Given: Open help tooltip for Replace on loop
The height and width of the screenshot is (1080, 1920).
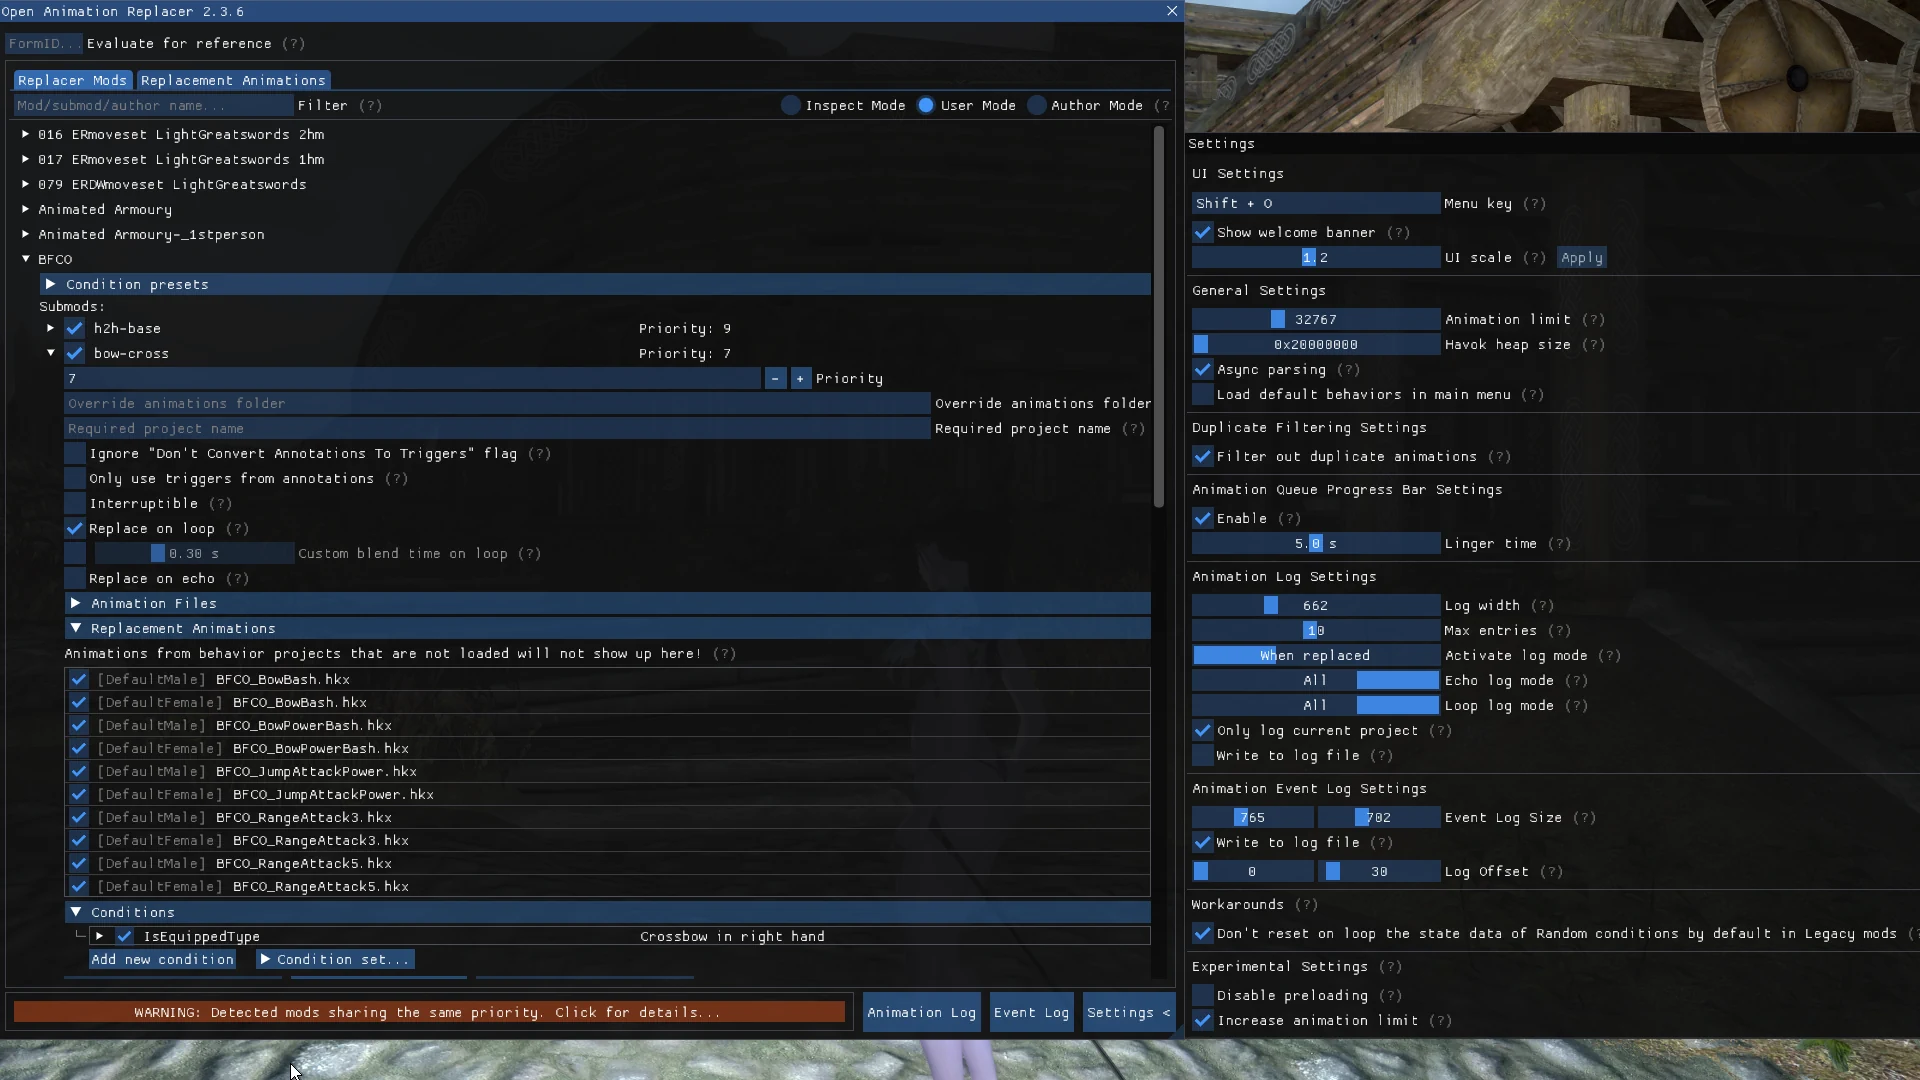Looking at the screenshot, I should (x=238, y=529).
